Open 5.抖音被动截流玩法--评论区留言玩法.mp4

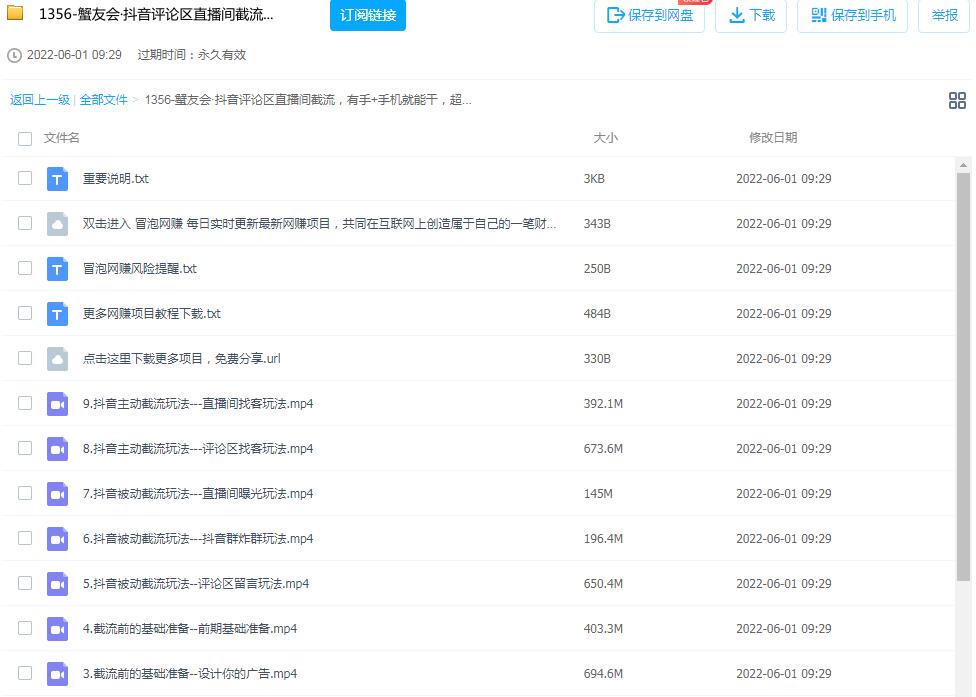click(196, 583)
